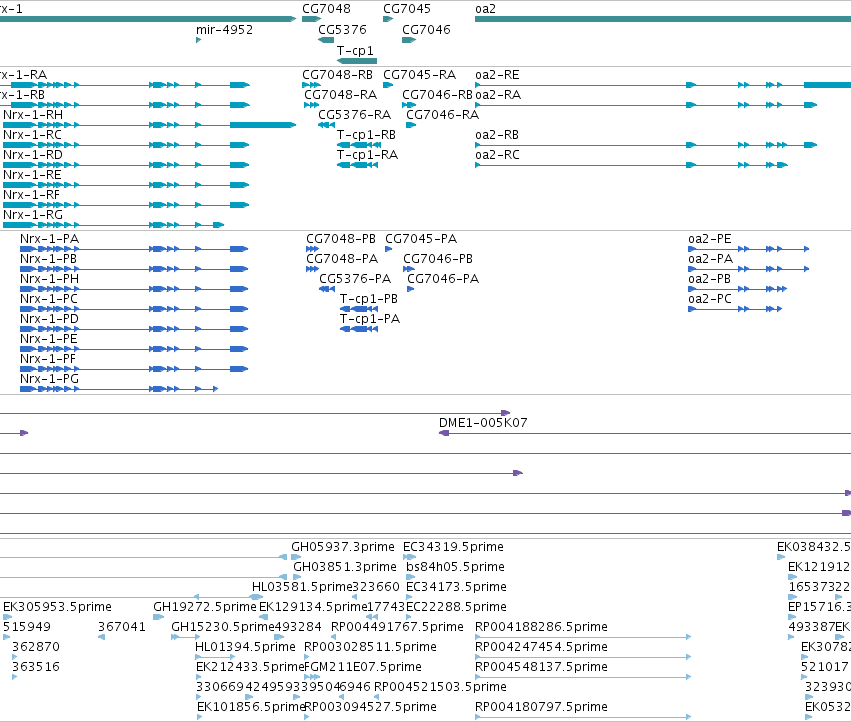Select the Nrx-1-RC transcript label
The height and width of the screenshot is (722, 851).
(32, 135)
